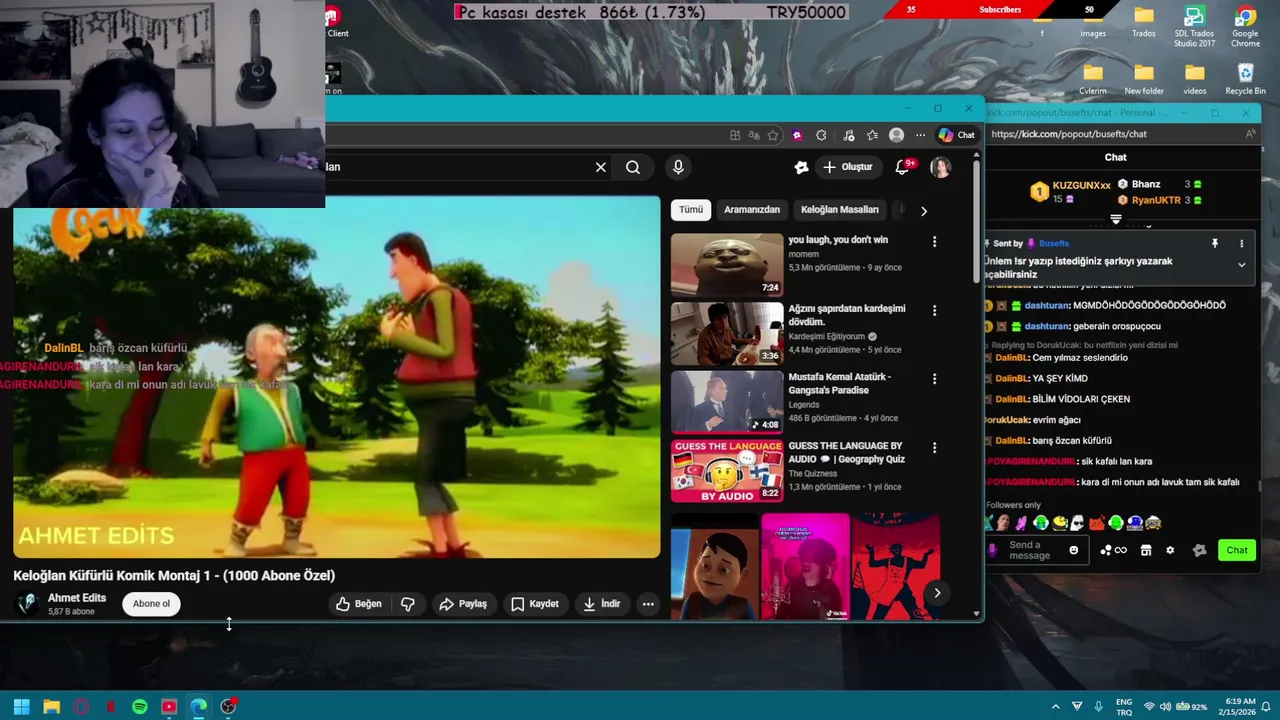Viewport: 1280px width, 720px height.
Task: Click the Paylaş share button
Action: click(463, 604)
